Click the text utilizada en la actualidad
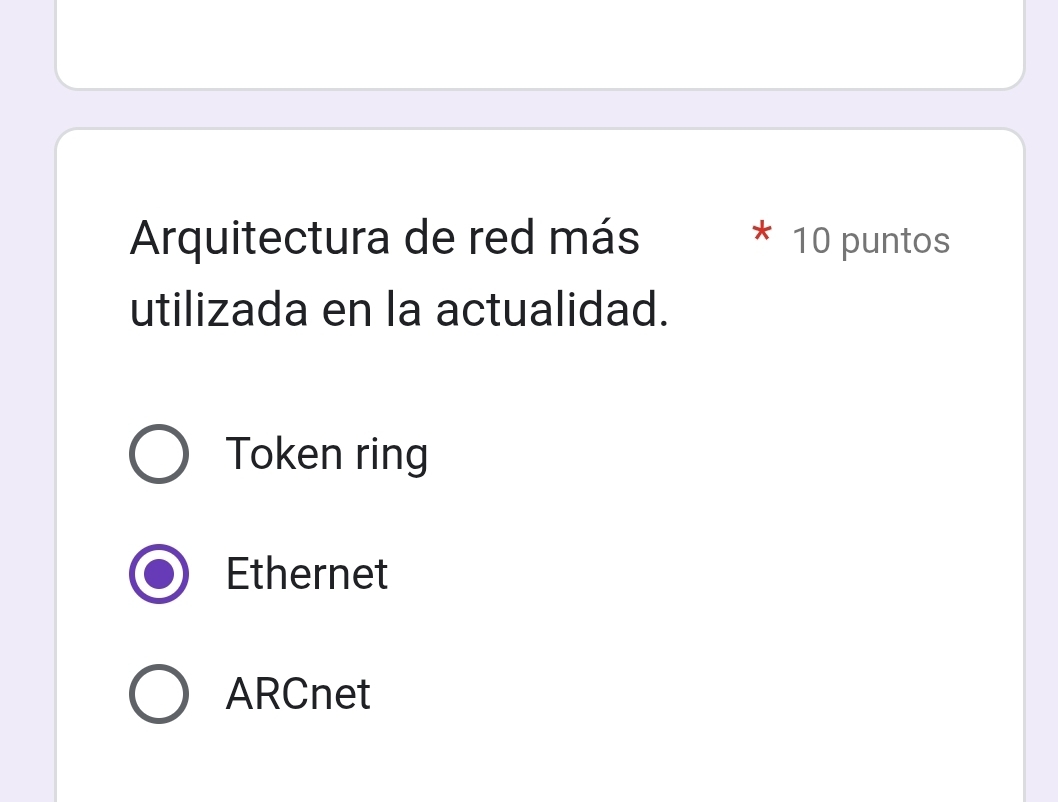 pos(399,310)
